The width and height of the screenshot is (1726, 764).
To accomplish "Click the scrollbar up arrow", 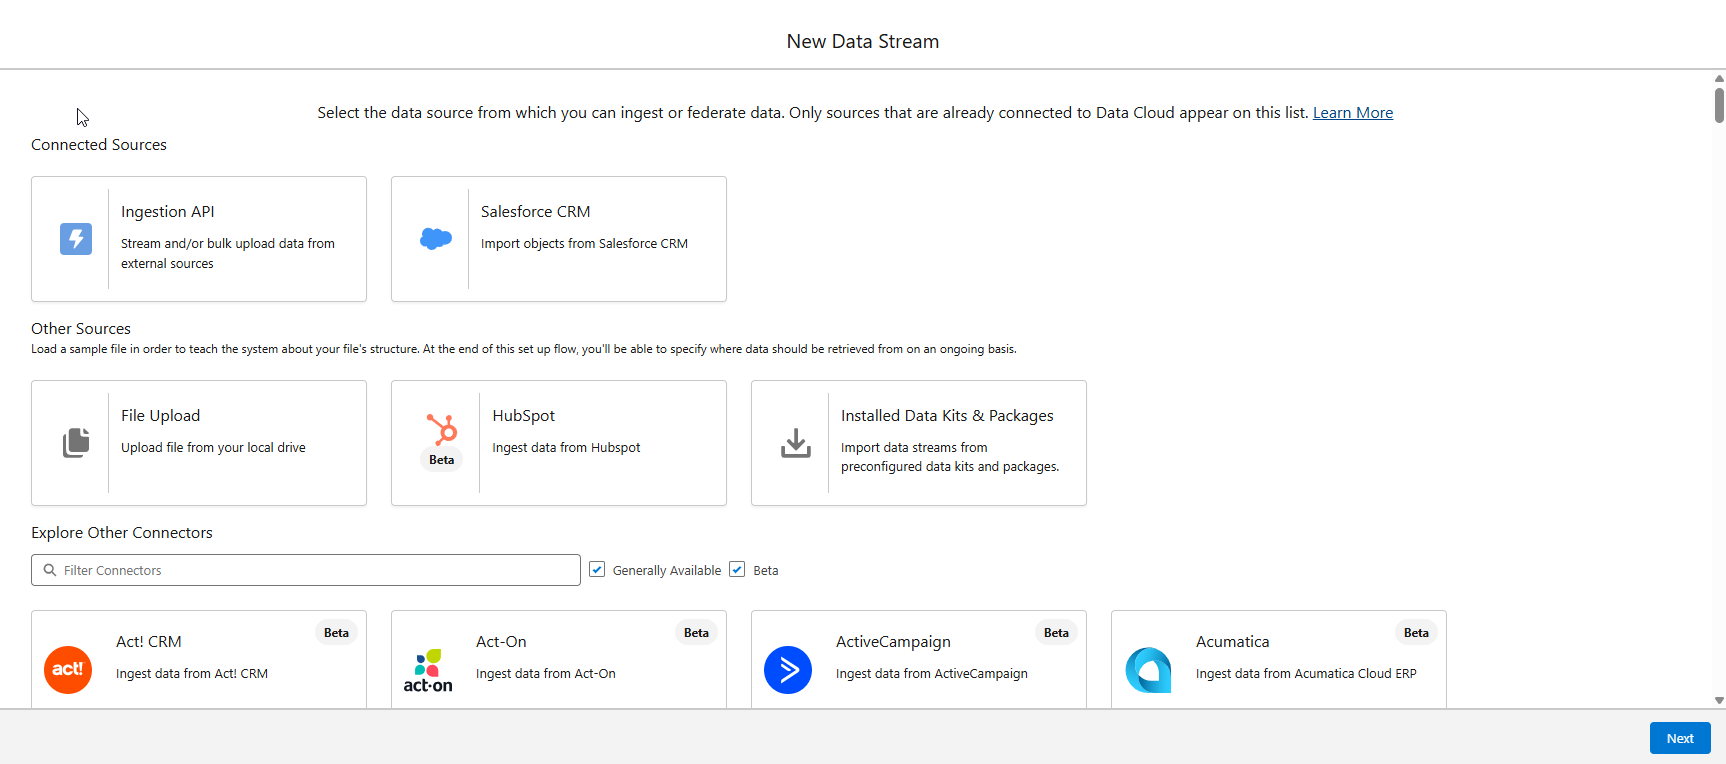I will pos(1719,78).
